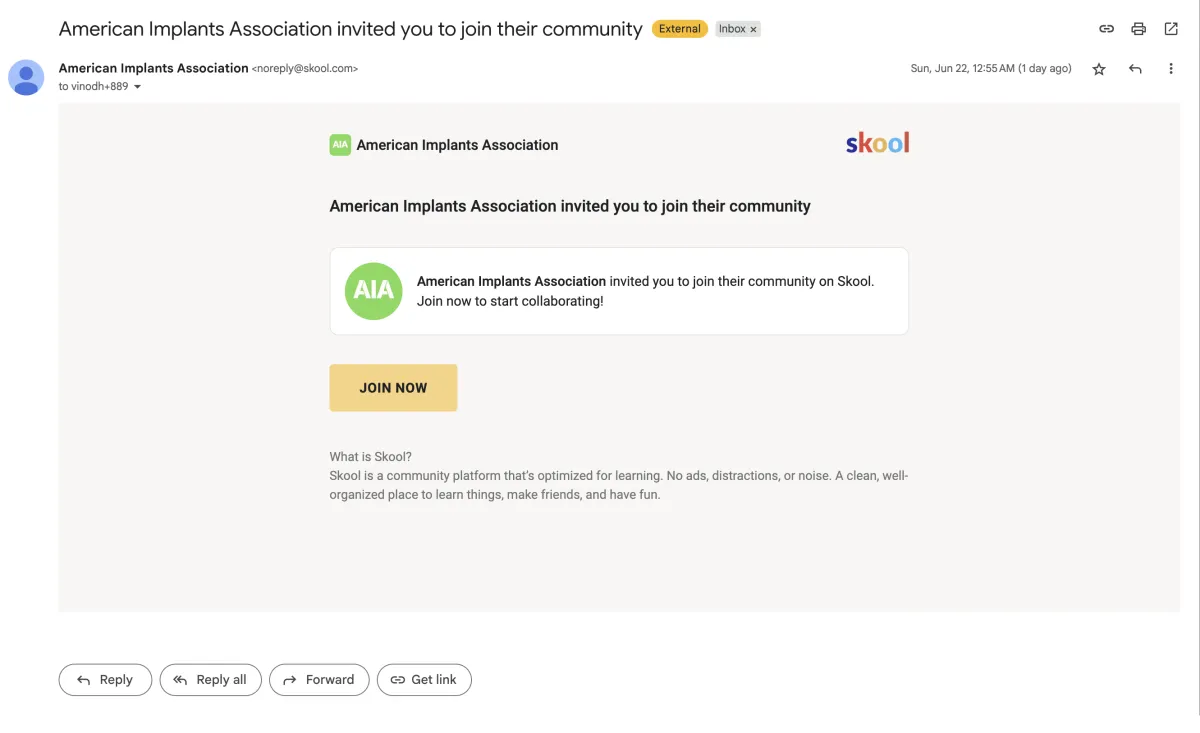The height and width of the screenshot is (733, 1200).
Task: Open email in new window icon
Action: pyautogui.click(x=1171, y=29)
